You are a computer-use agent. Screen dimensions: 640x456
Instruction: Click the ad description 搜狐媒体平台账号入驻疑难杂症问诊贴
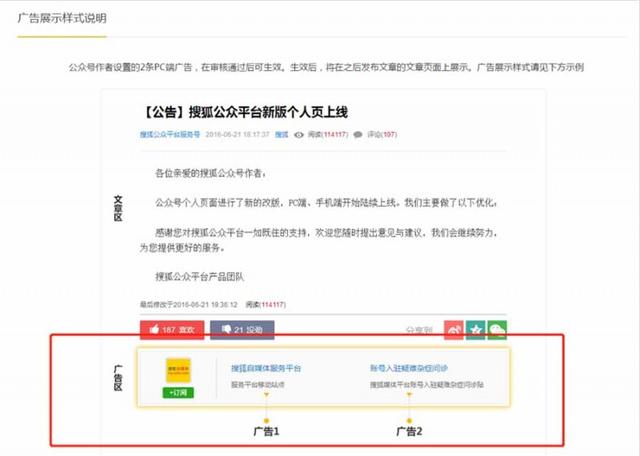tap(427, 385)
